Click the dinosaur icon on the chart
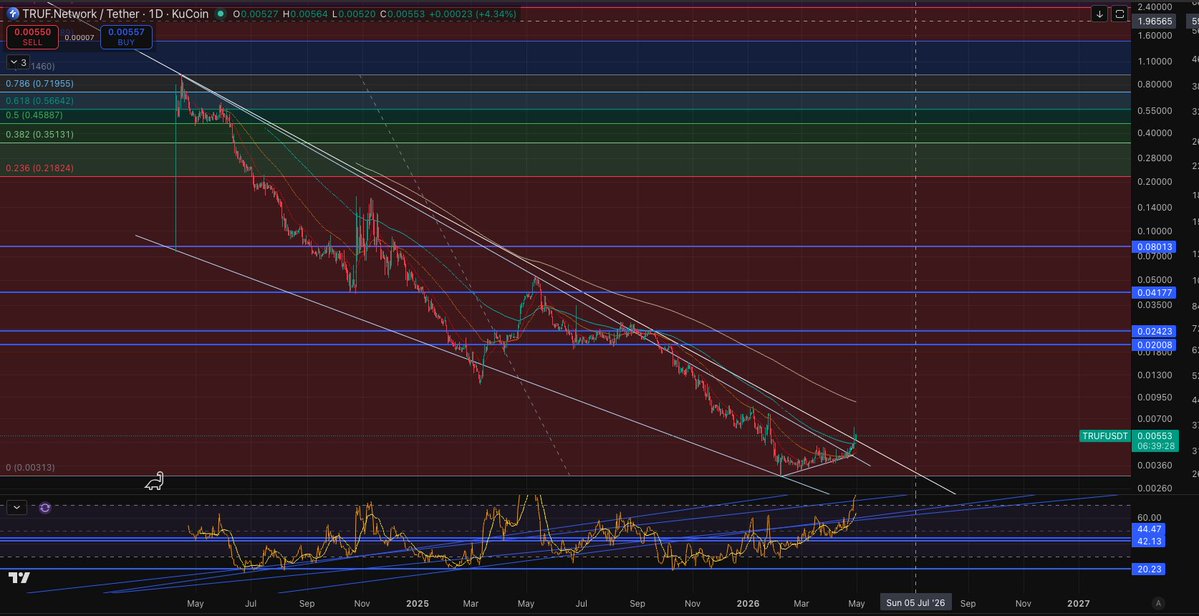Image resolution: width=1199 pixels, height=616 pixels. [155, 481]
